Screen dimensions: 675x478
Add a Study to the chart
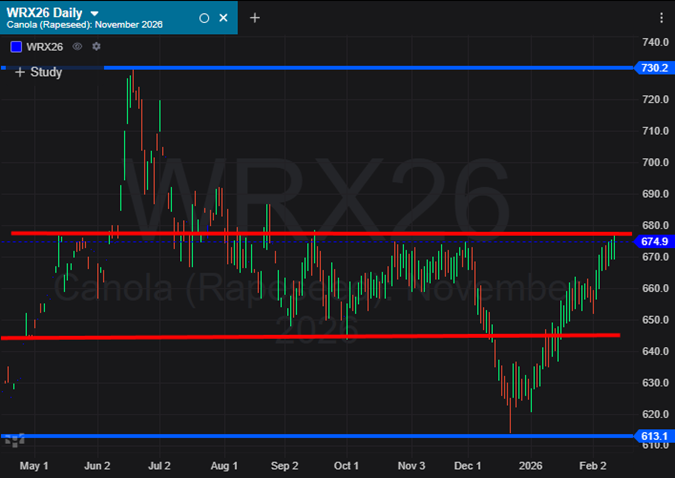click(39, 72)
